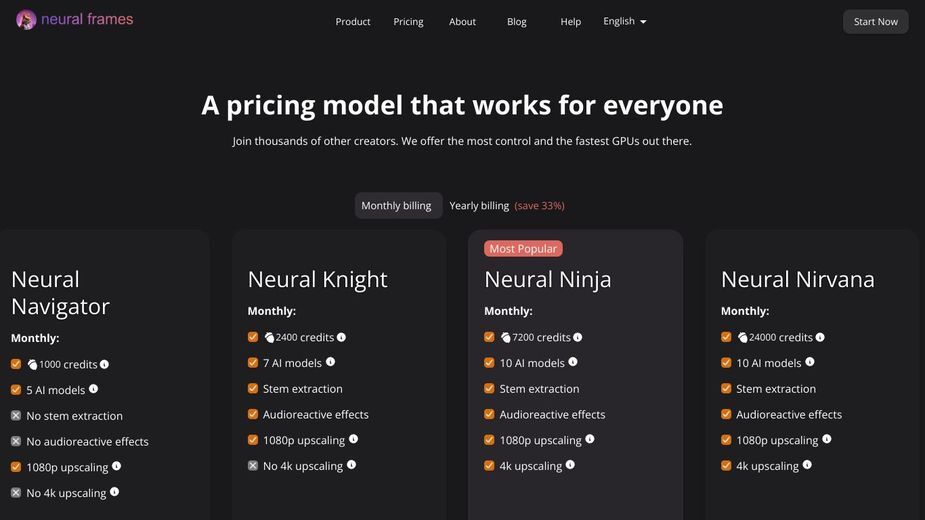This screenshot has height=520, width=925.
Task: Show info for Neural Nirvana 1080p upscaling
Action: [x=826, y=439]
